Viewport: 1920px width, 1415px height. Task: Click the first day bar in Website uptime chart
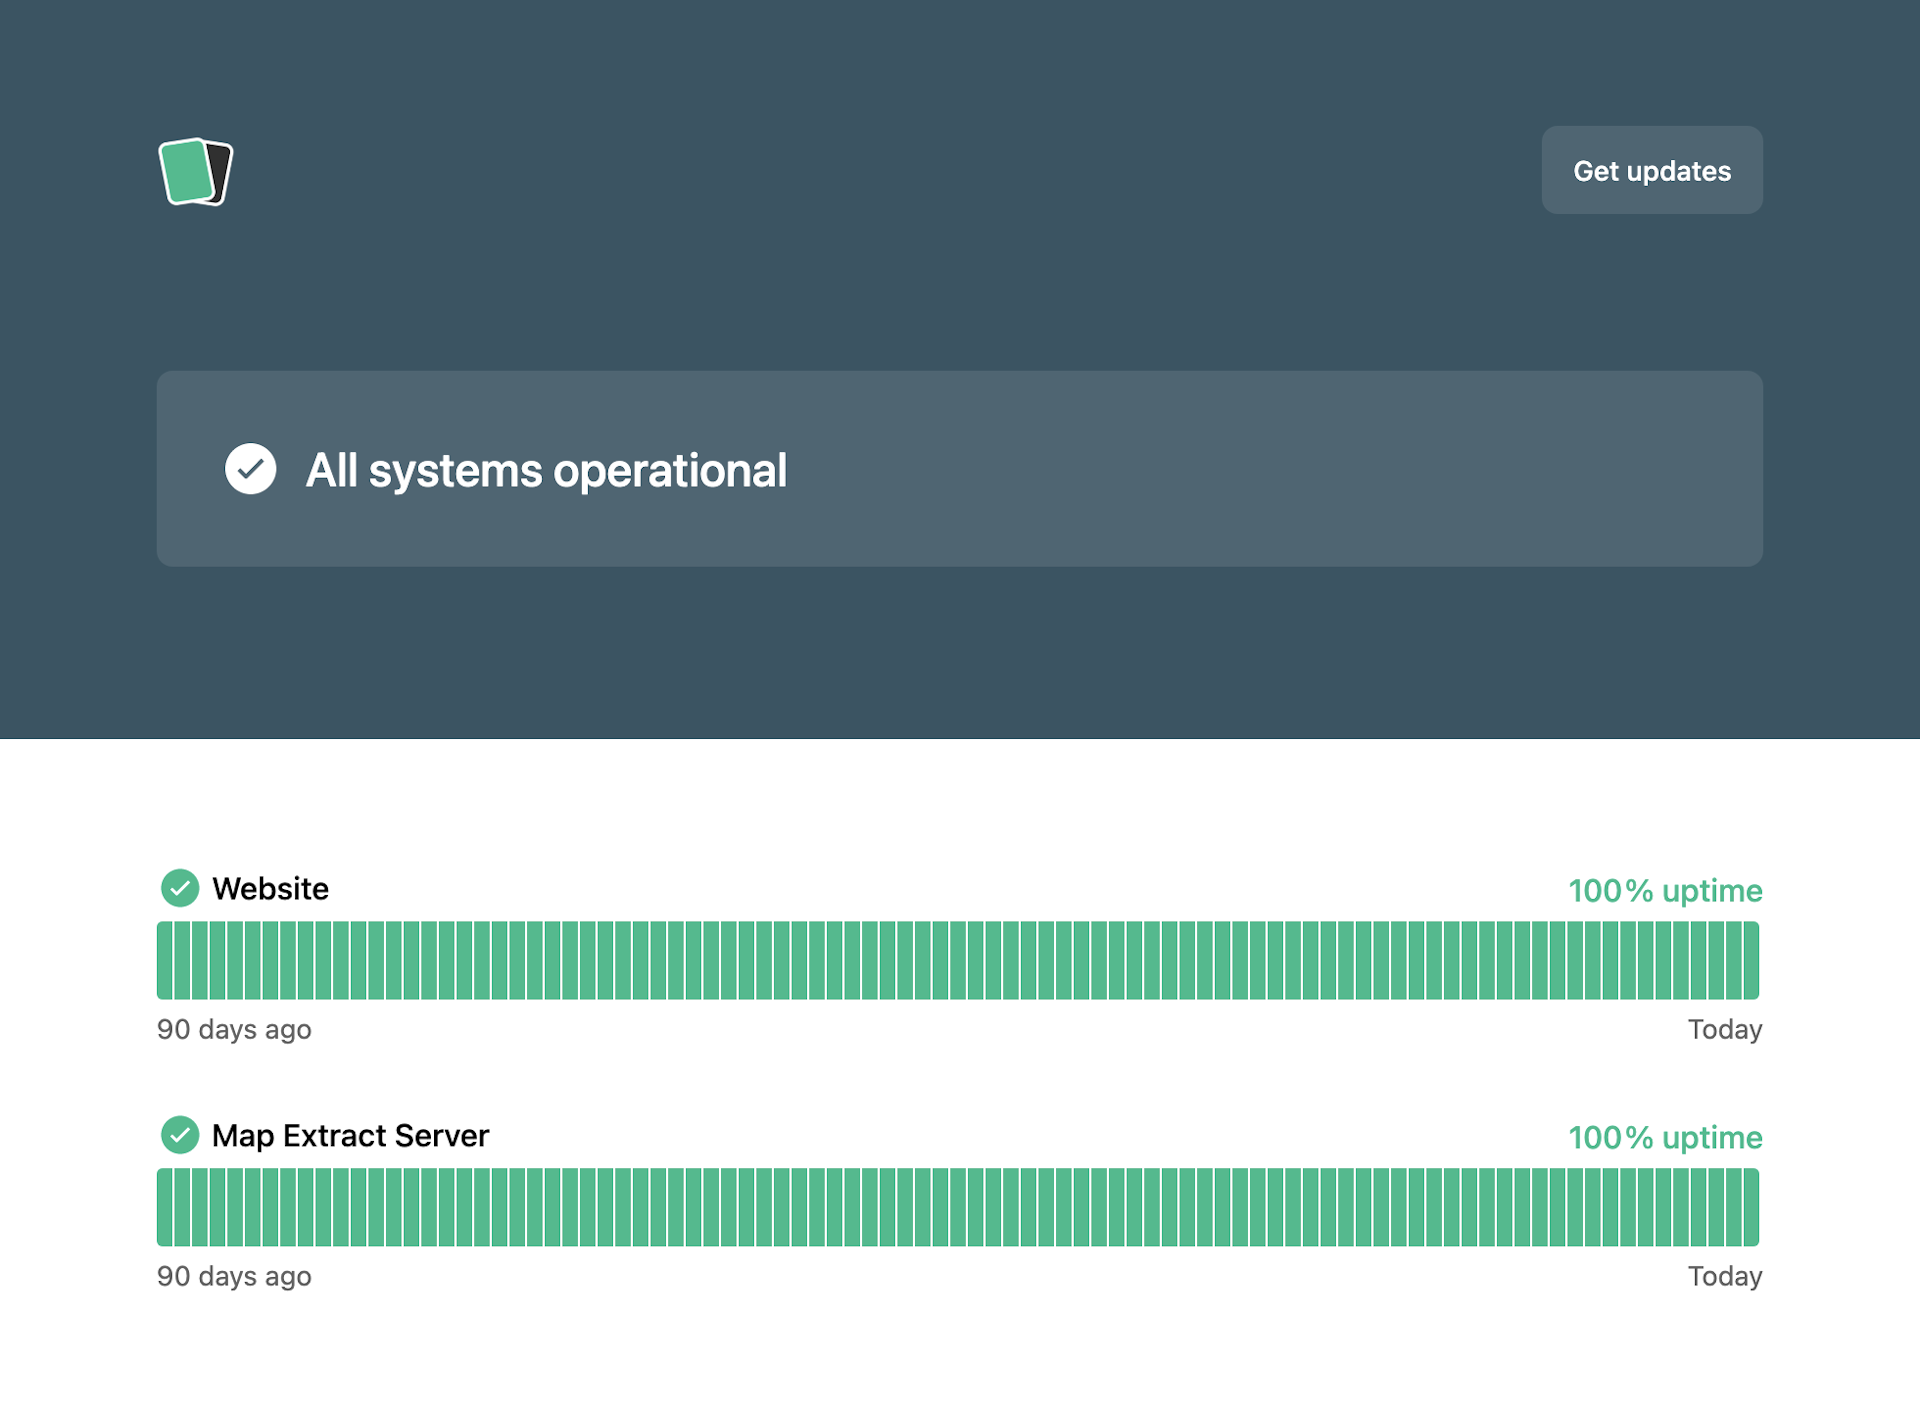point(165,960)
